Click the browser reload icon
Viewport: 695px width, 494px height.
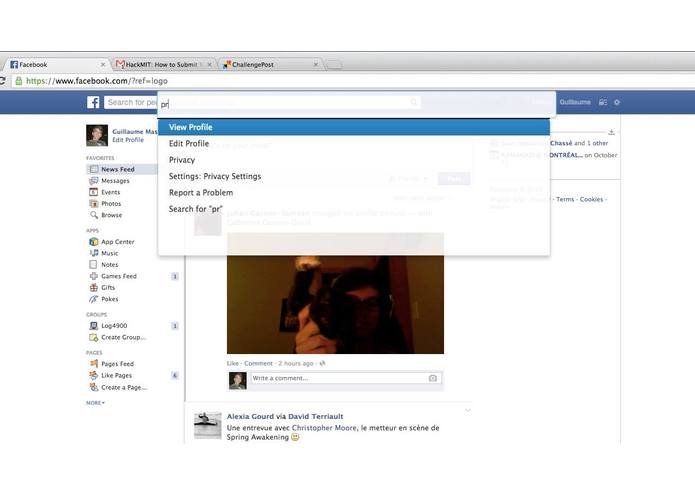pos(2,81)
